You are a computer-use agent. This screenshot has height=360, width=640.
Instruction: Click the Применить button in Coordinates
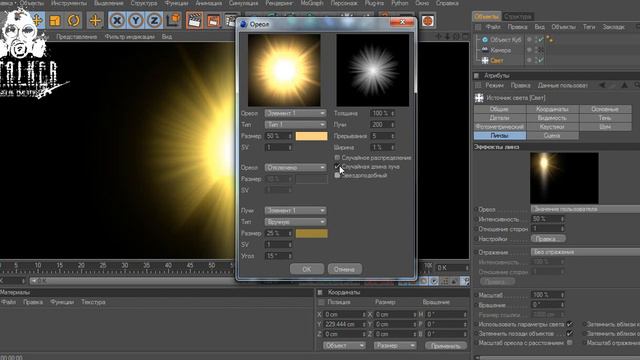click(446, 346)
